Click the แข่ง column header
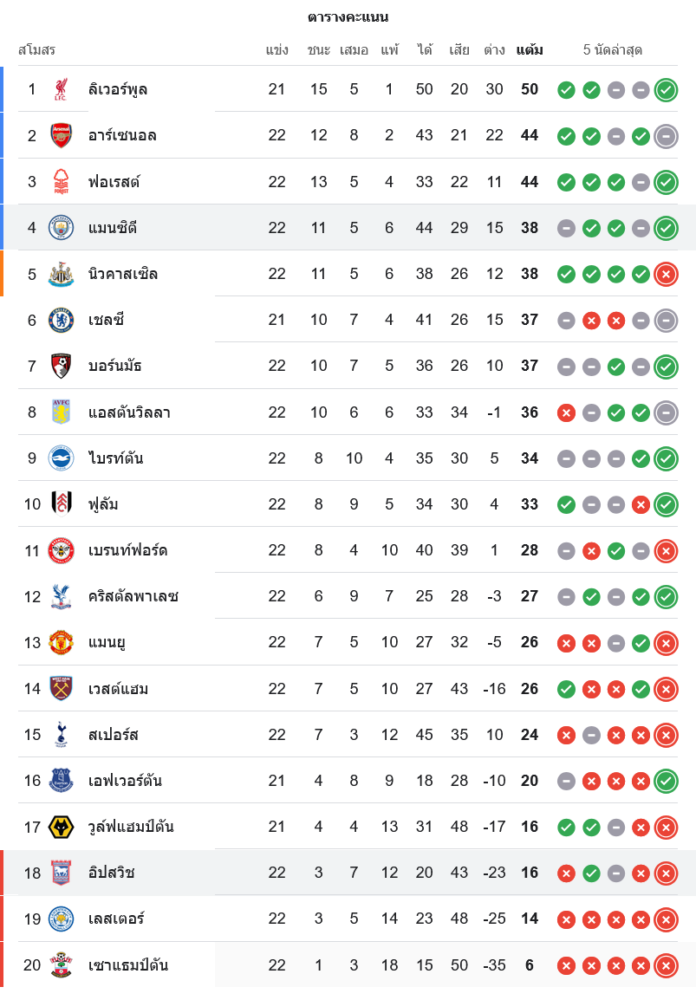The image size is (696, 1000). (x=277, y=49)
